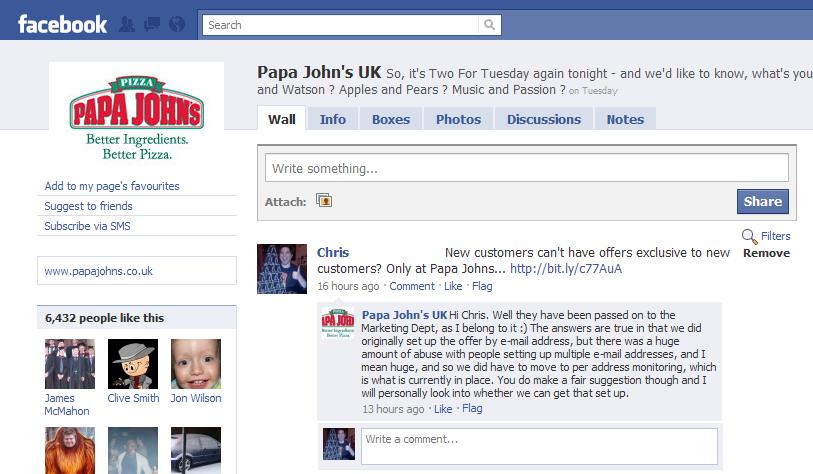Open Jon Wilson's baby photo thumbnail
This screenshot has height=474, width=813.
pos(196,364)
